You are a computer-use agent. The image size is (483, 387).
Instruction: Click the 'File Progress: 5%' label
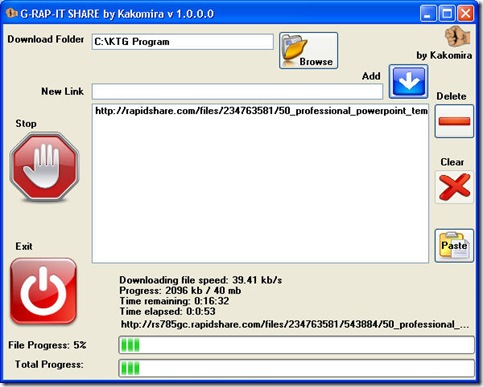(x=47, y=345)
